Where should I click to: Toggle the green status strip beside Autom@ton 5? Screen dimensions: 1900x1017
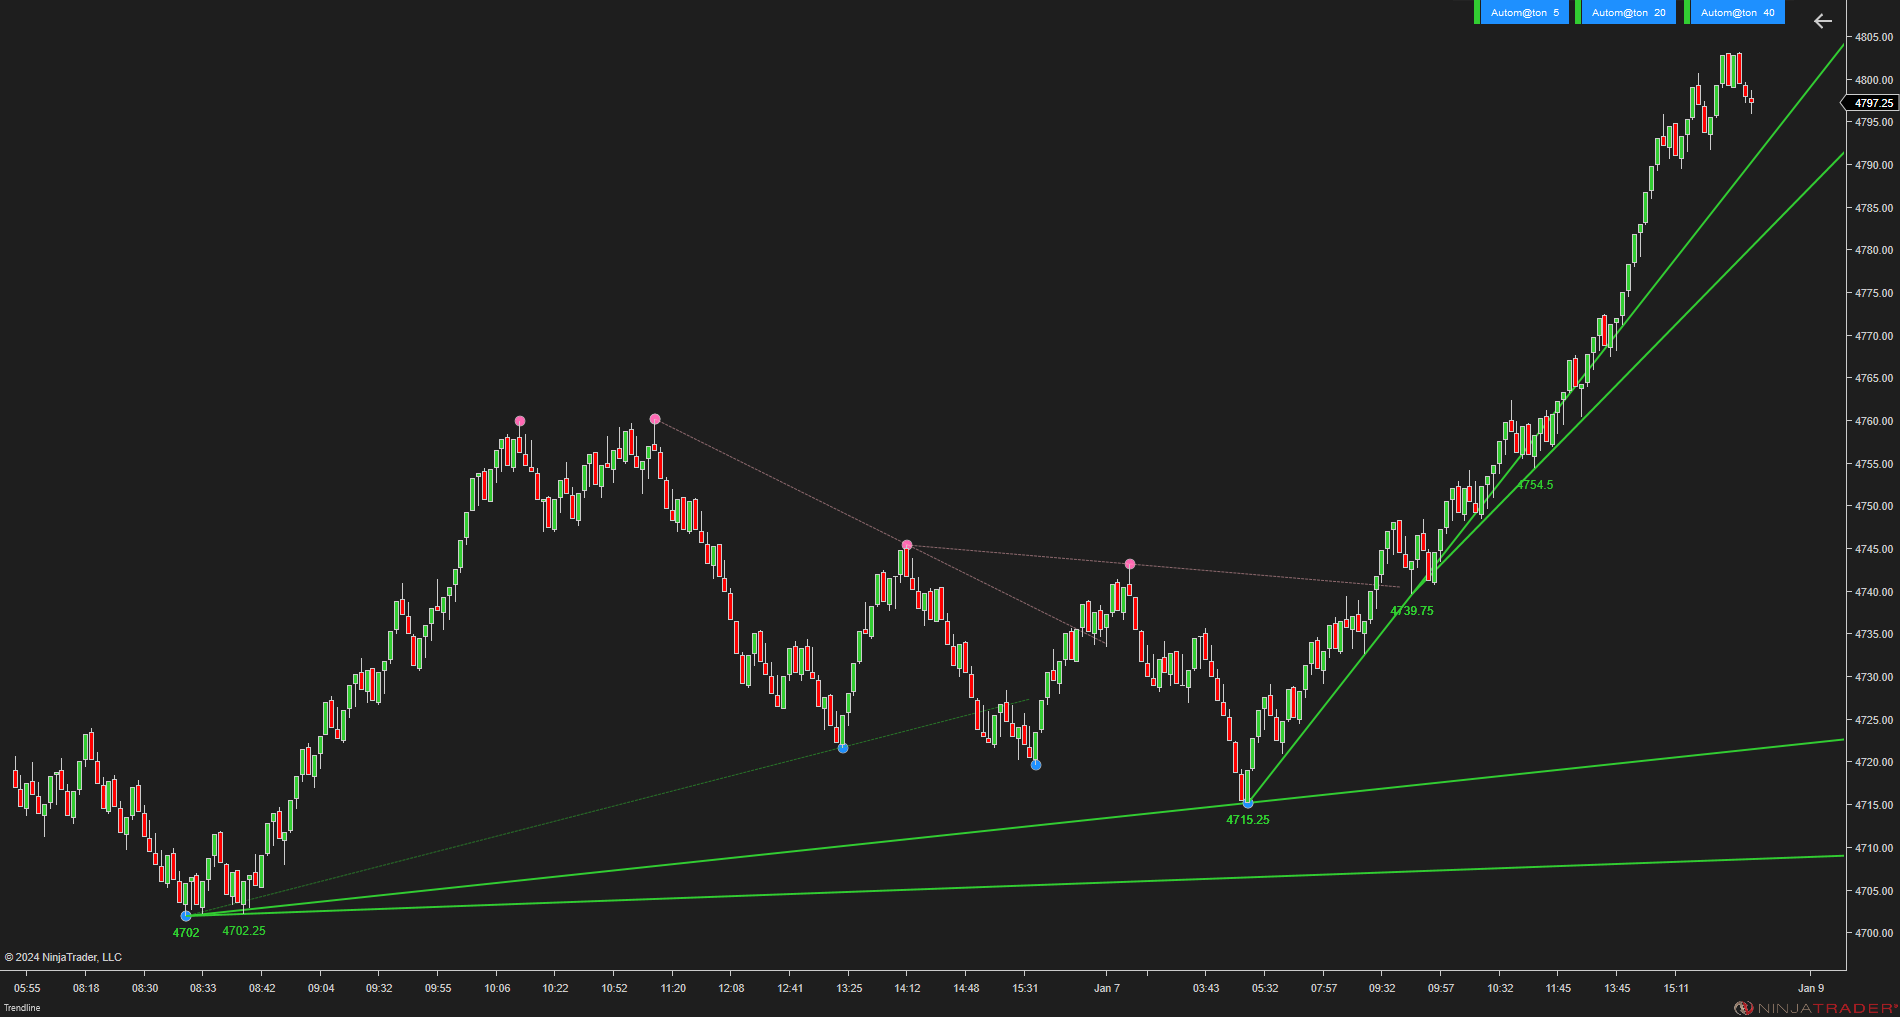pyautogui.click(x=1479, y=12)
